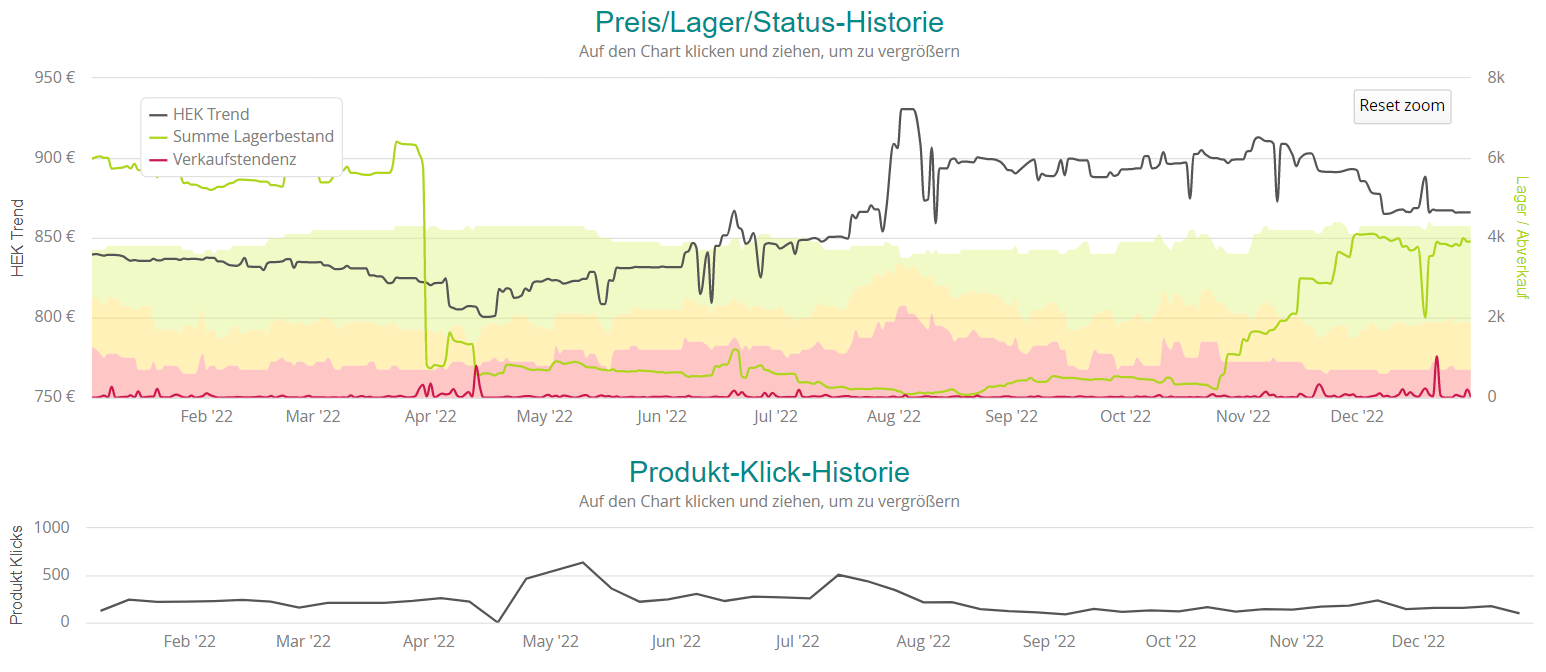Select Aug '22 label on the price chart axis
The image size is (1546, 672).
coord(893,417)
